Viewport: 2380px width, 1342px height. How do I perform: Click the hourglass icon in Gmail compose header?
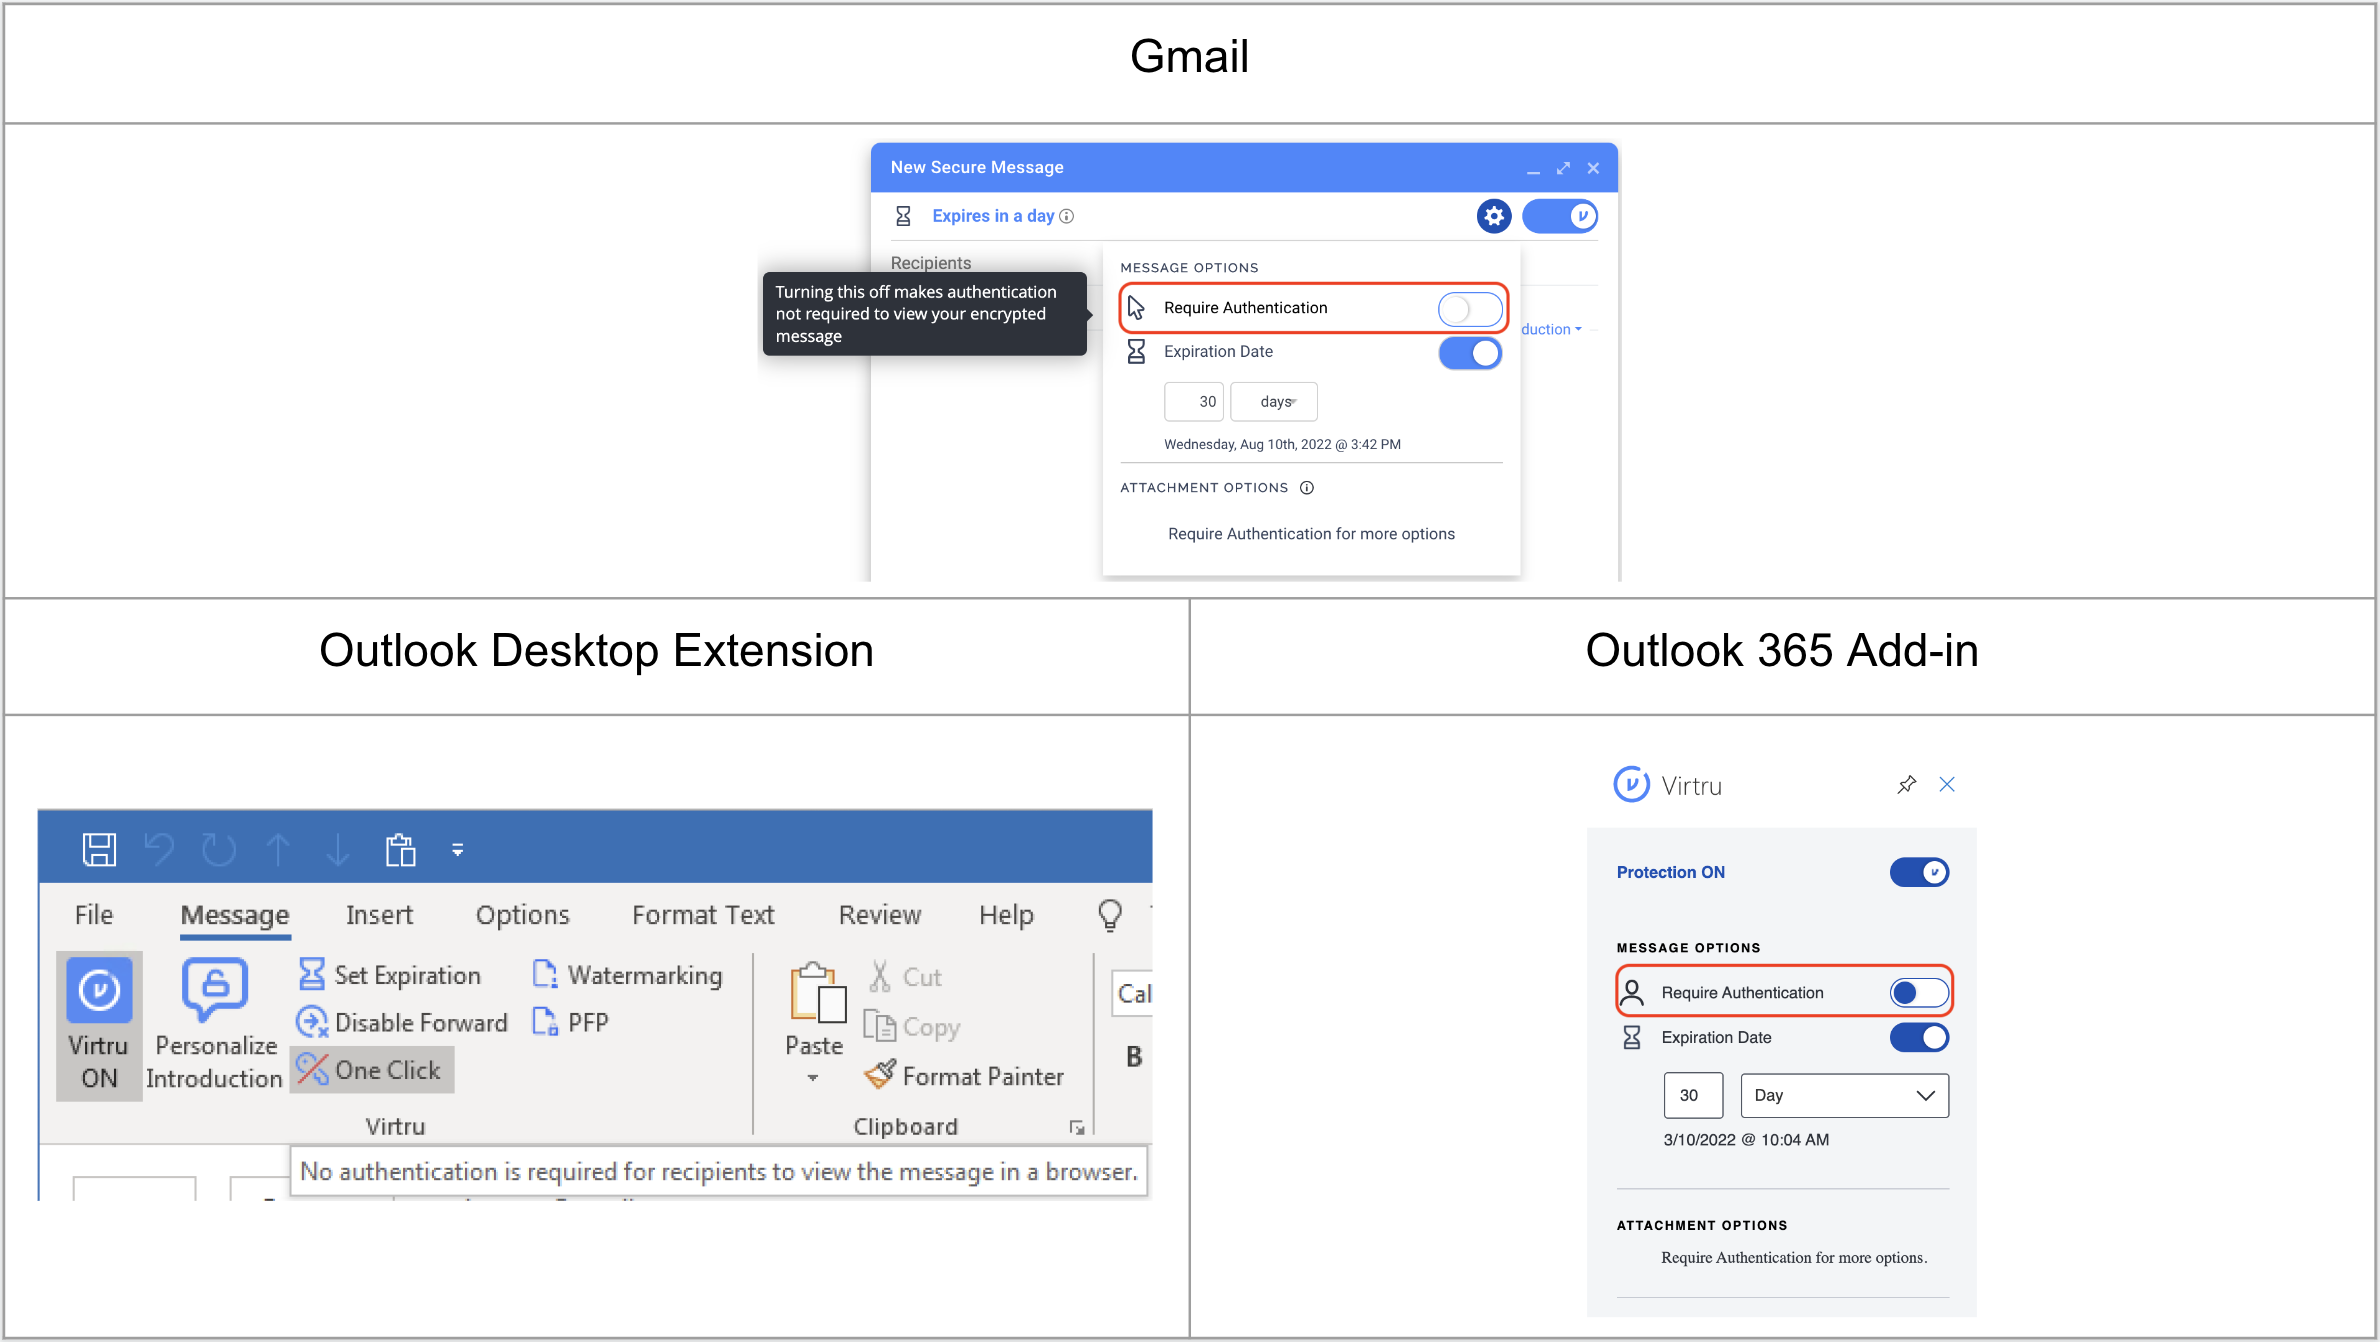(903, 216)
